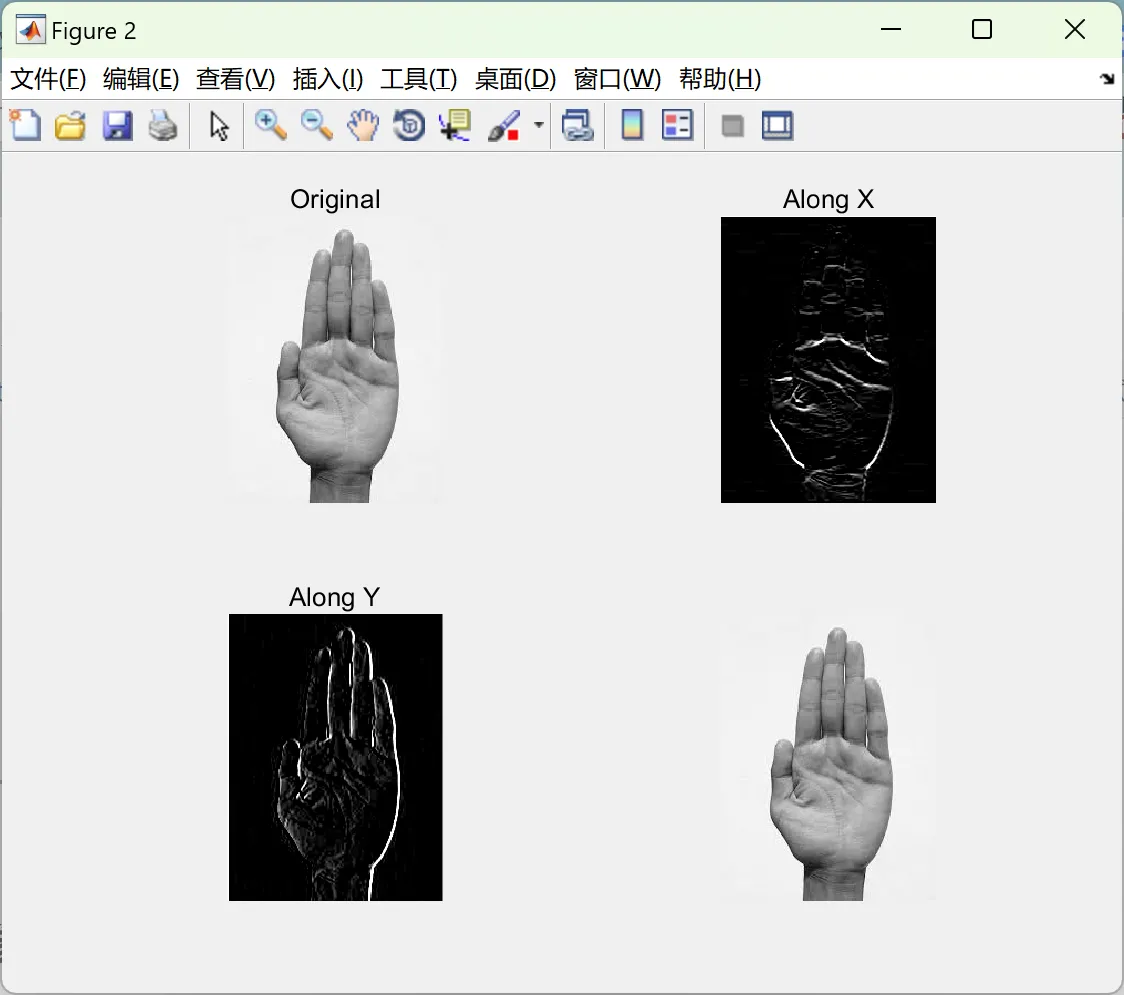Click the 'Along X' title text
Screen dimensions: 1124x995
[x=829, y=199]
